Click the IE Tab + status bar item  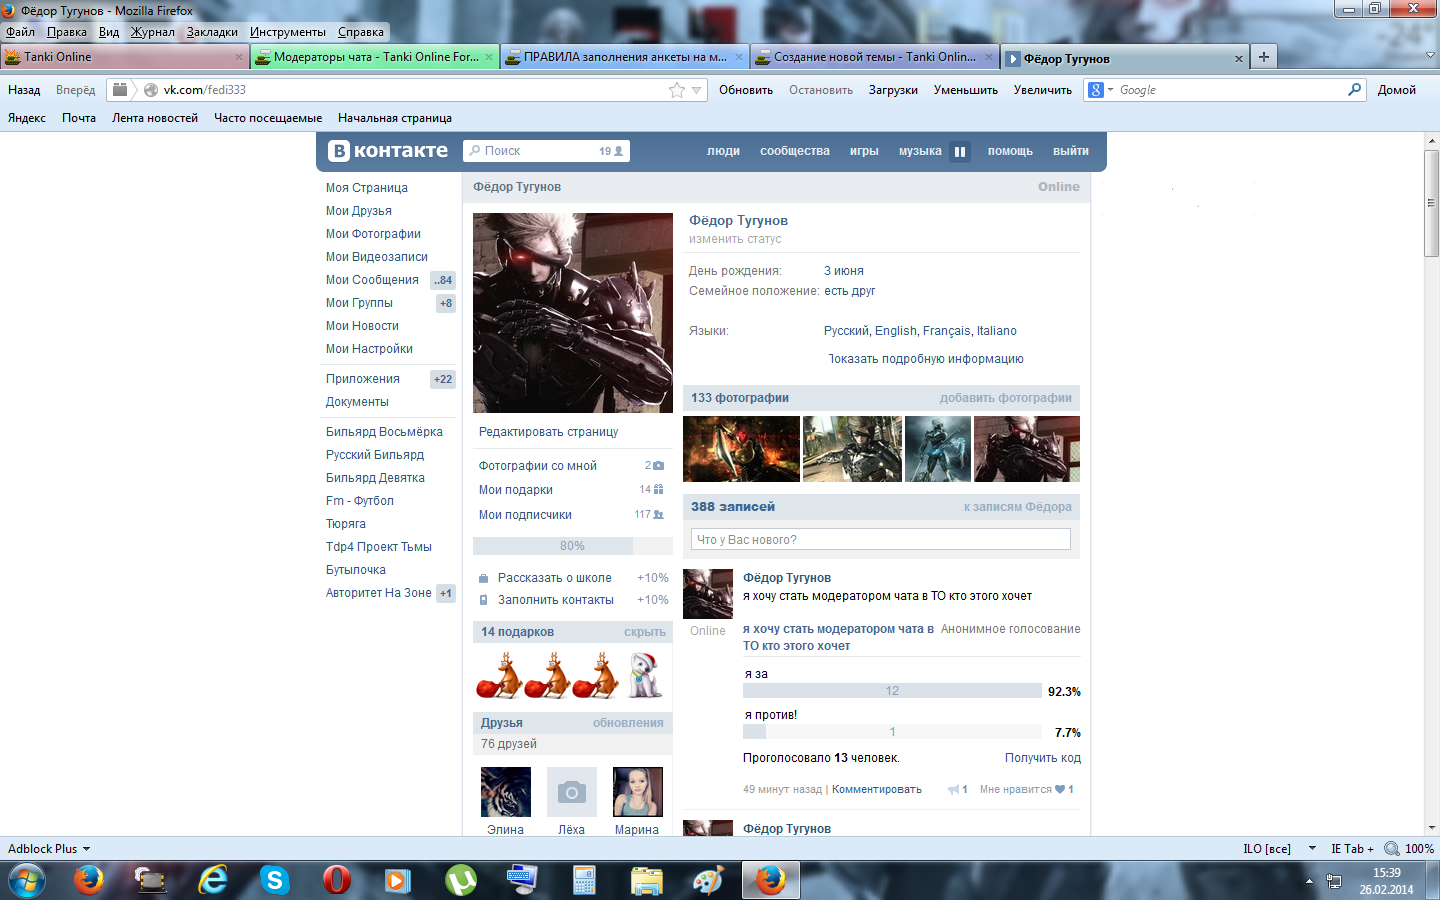(x=1352, y=849)
